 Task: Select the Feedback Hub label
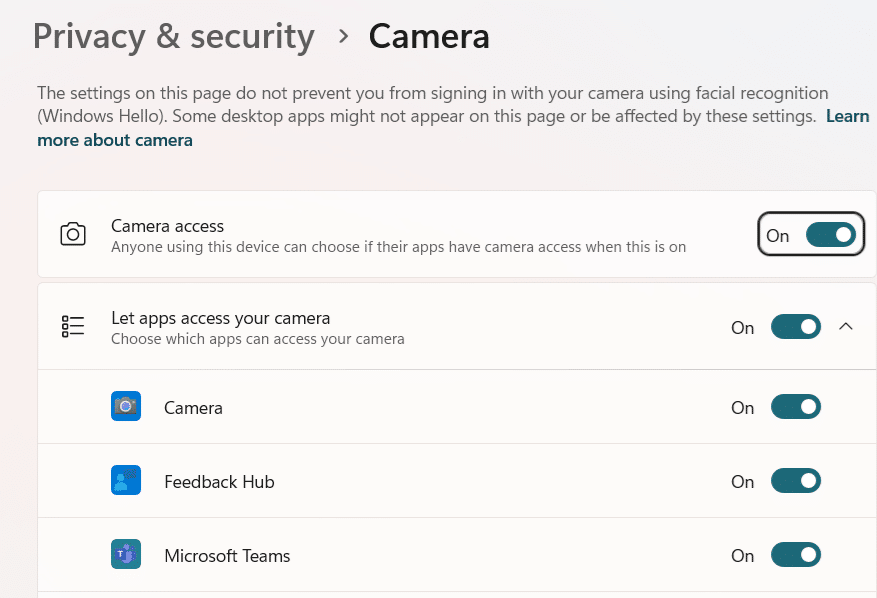[219, 482]
